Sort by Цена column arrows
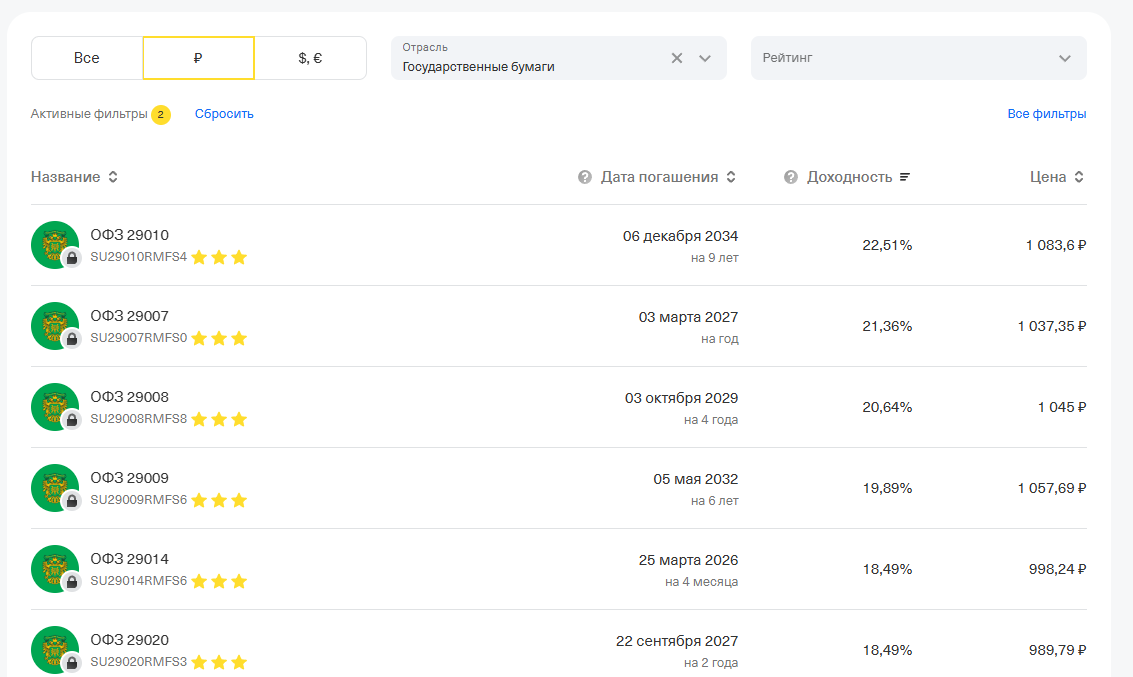Viewport: 1133px width, 677px height. (x=1079, y=177)
